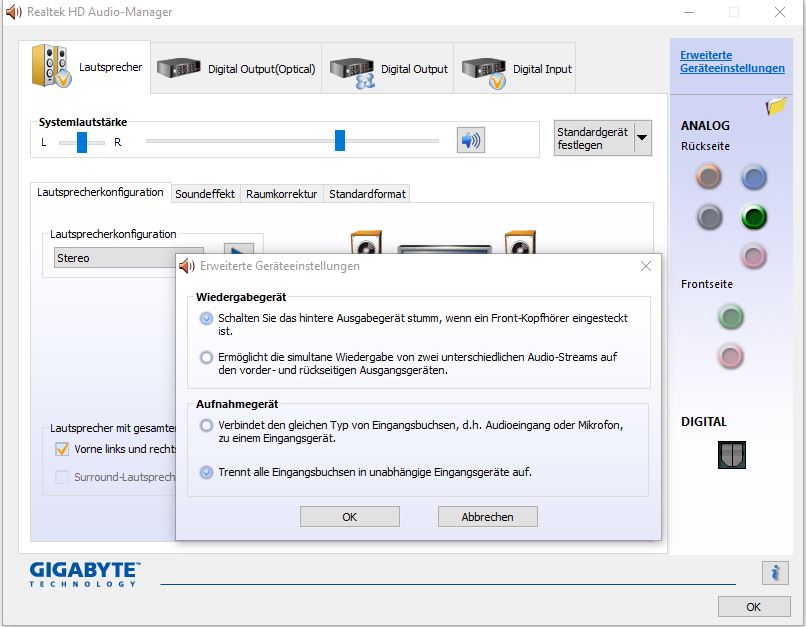The image size is (806, 627).
Task: Minimize the Realtek HD Audio-Manager window
Action: (x=689, y=12)
